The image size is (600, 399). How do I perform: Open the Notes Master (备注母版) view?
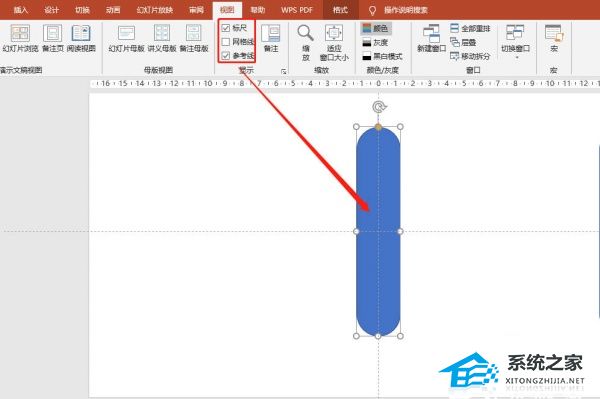[194, 38]
